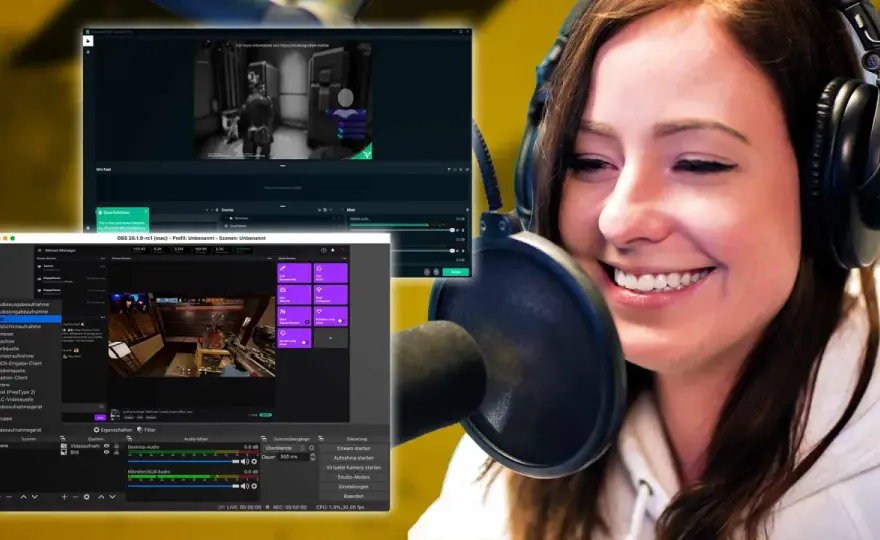Viewport: 880px width, 540px height.
Task: Toggle visibility eye of Videoaufnahme source
Action: click(x=107, y=446)
